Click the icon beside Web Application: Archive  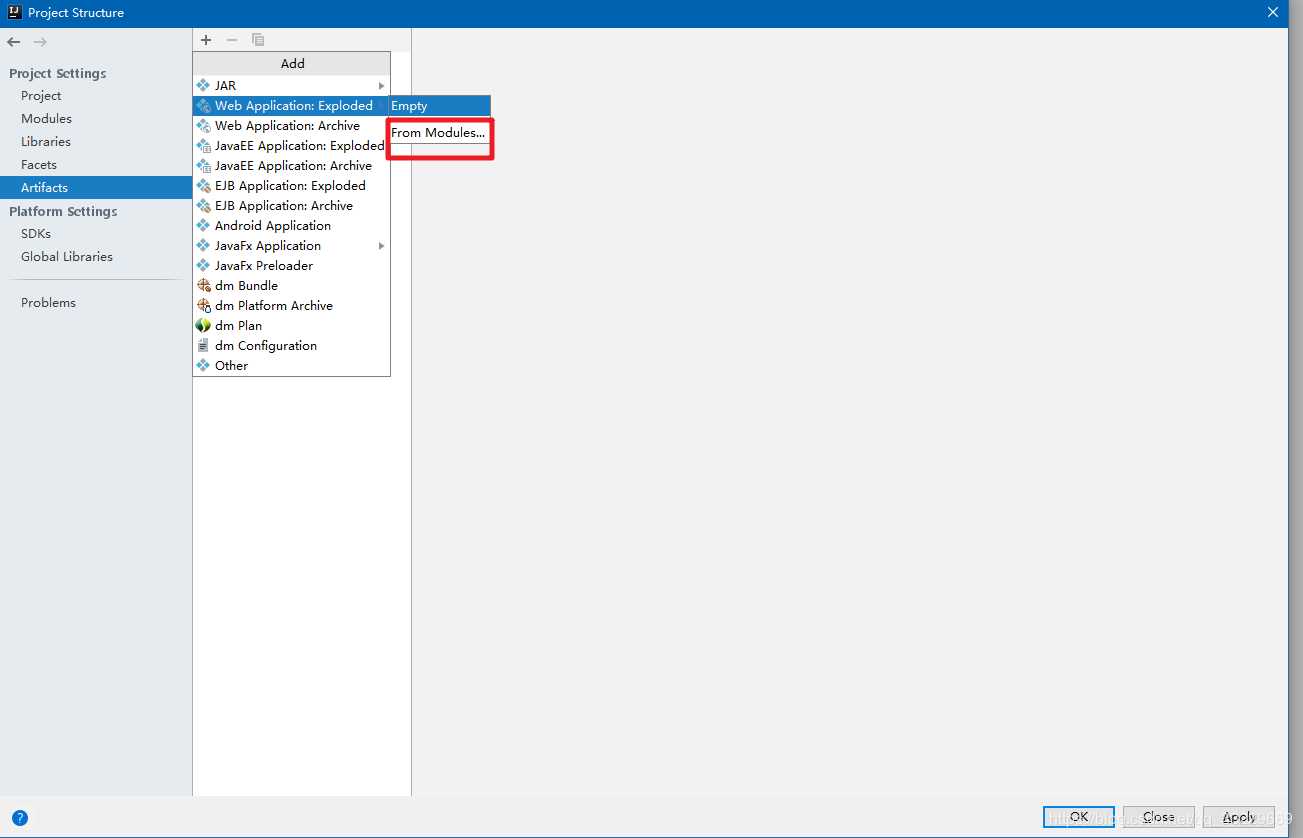pos(204,126)
